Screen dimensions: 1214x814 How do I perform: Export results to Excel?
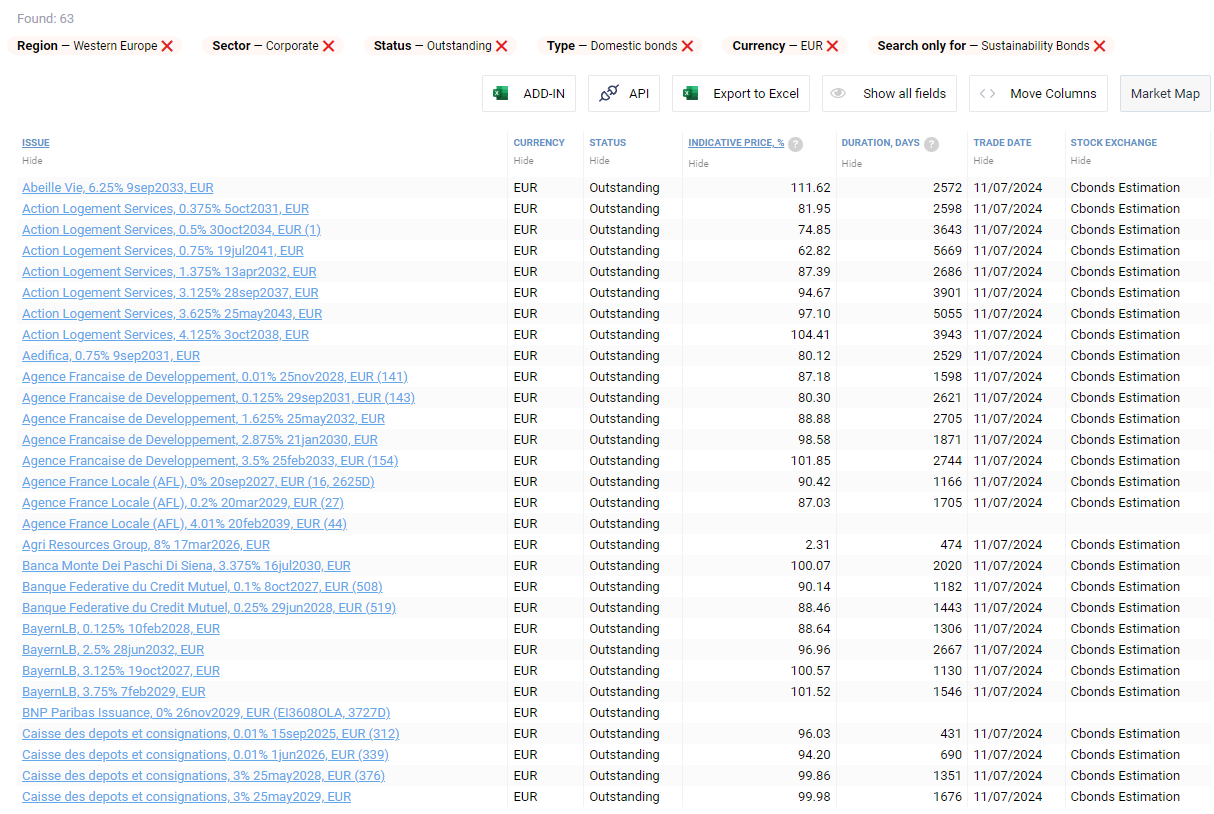741,94
